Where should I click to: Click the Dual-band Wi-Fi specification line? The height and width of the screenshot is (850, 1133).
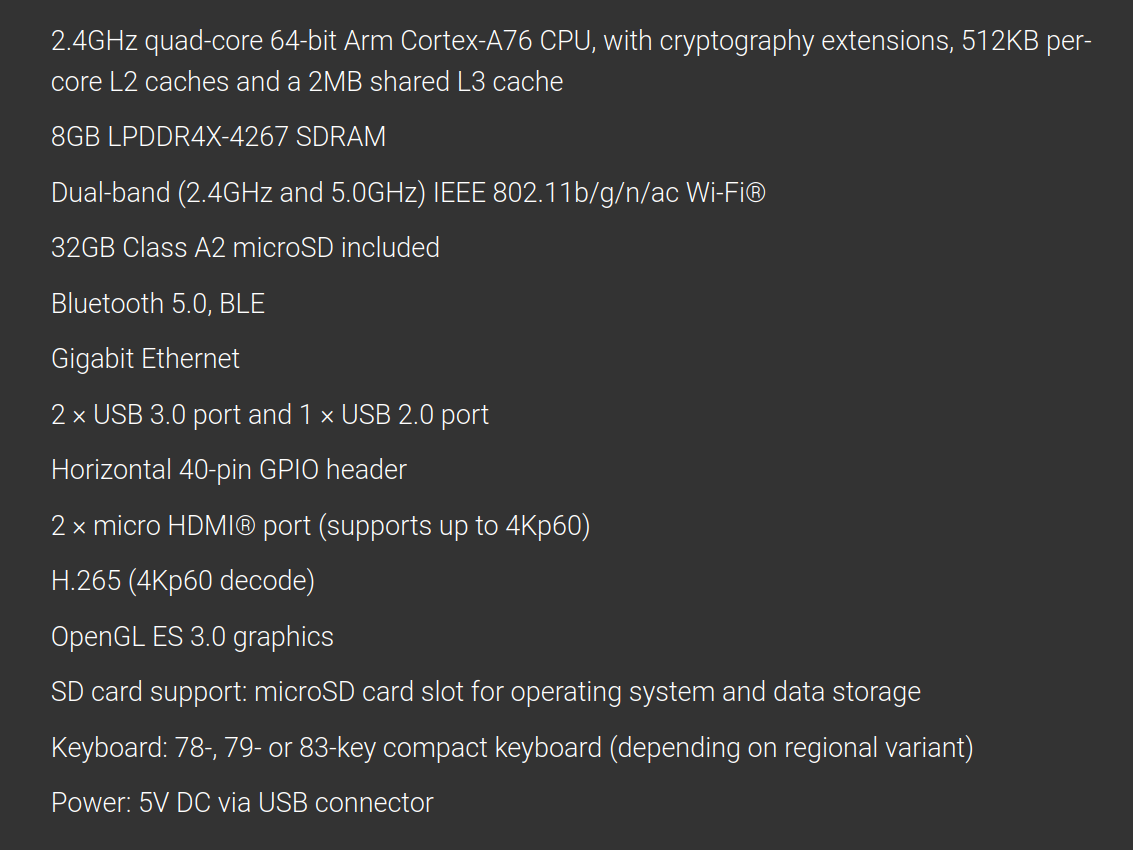point(408,192)
